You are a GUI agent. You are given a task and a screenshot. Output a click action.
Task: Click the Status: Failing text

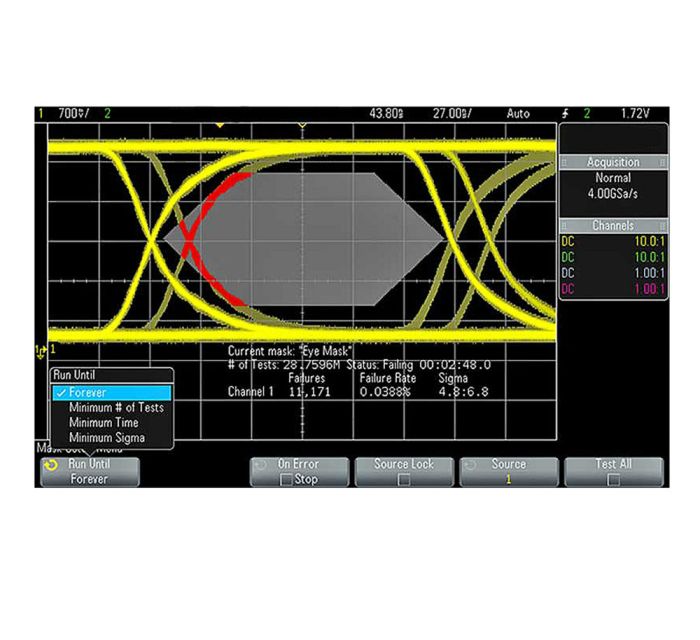380,365
